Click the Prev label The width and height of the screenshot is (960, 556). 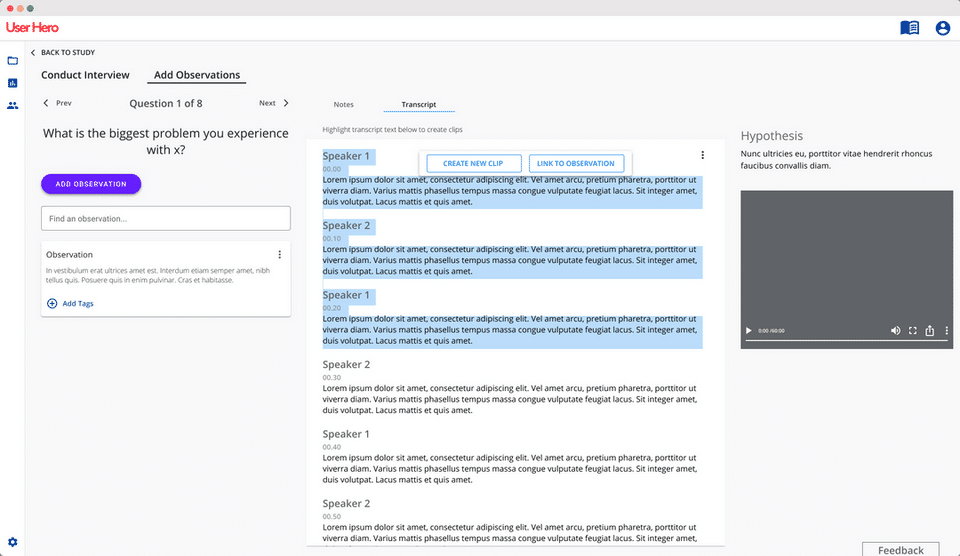coord(64,103)
